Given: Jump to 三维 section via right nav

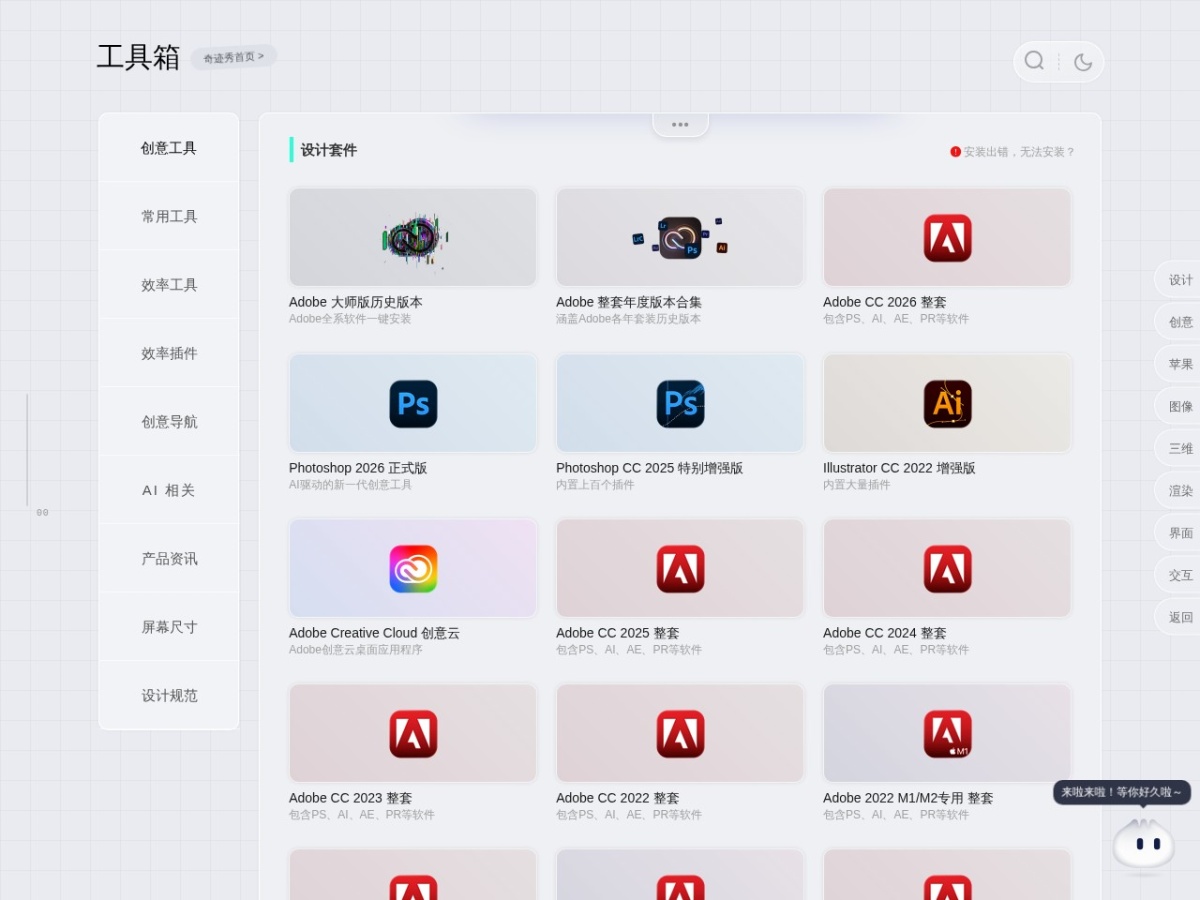Looking at the screenshot, I should coord(1180,448).
